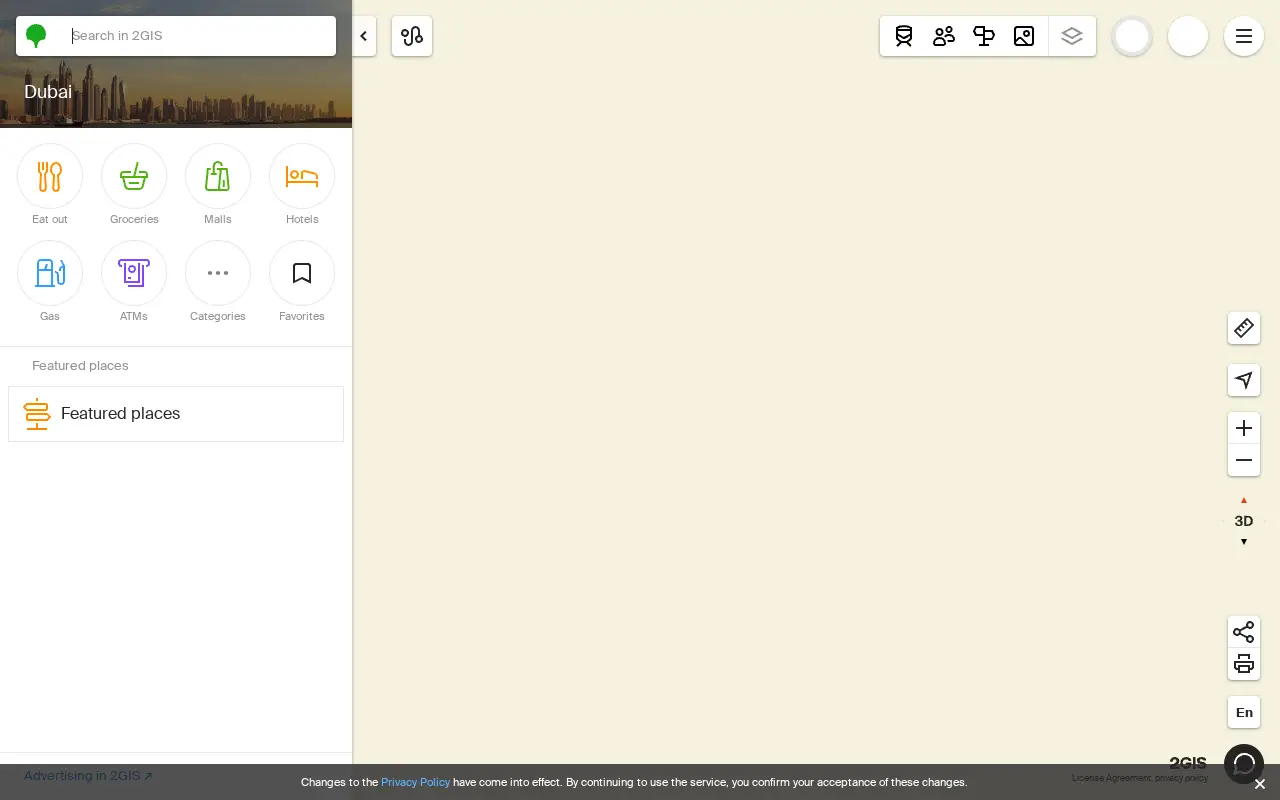The image size is (1280, 800).
Task: Tilt map with red up arrow
Action: [1244, 500]
